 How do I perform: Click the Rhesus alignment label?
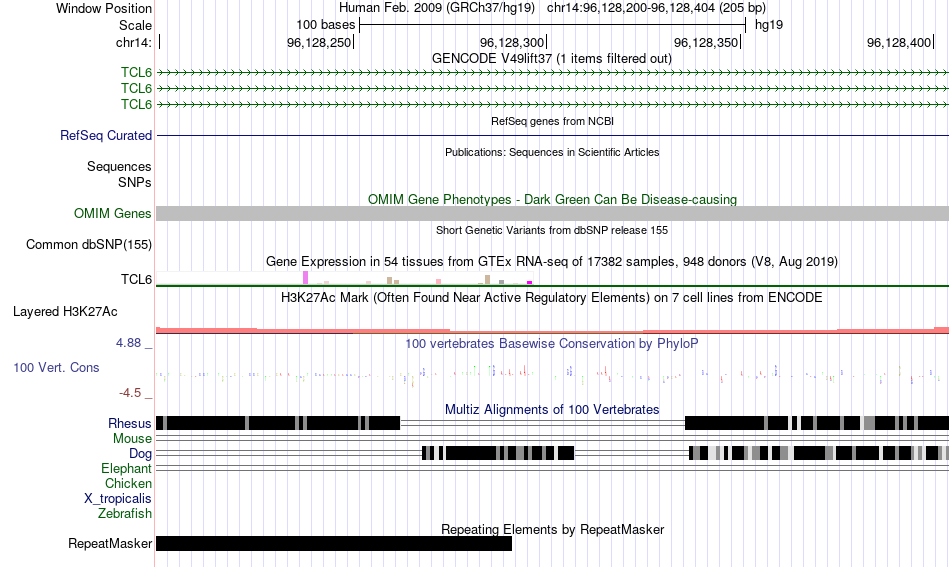[130, 423]
